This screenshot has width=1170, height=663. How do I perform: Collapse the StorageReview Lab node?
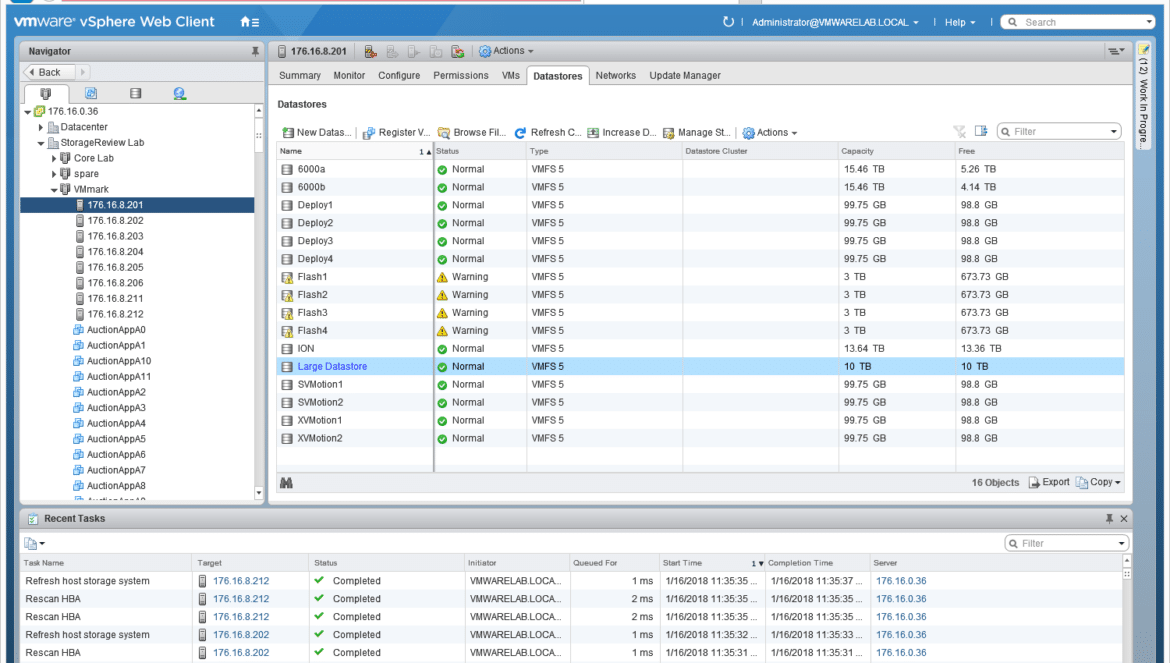pyautogui.click(x=41, y=143)
